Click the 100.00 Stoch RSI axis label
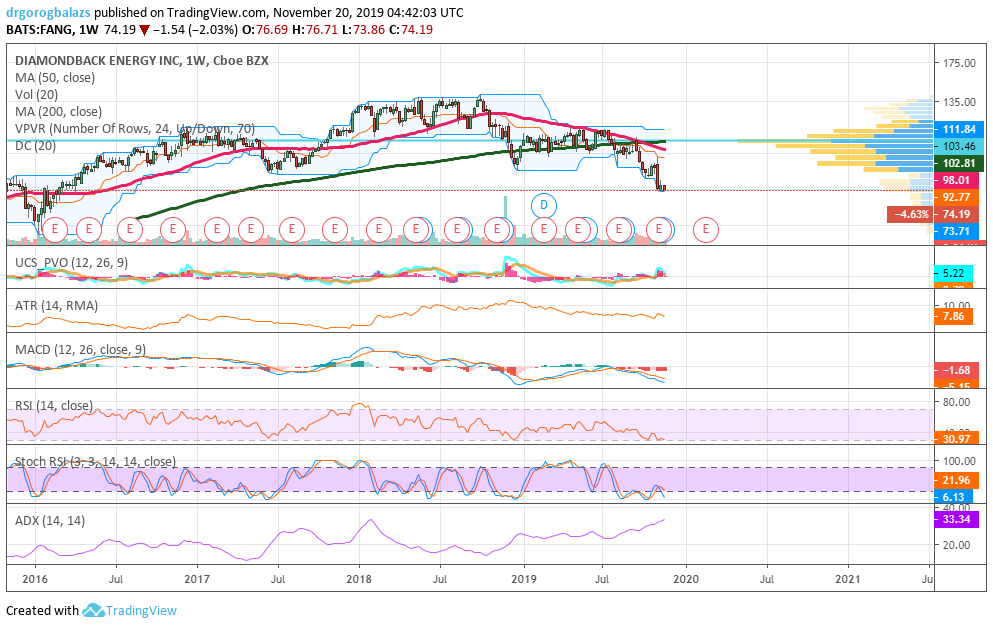The width and height of the screenshot is (993, 628). pyautogui.click(x=959, y=462)
